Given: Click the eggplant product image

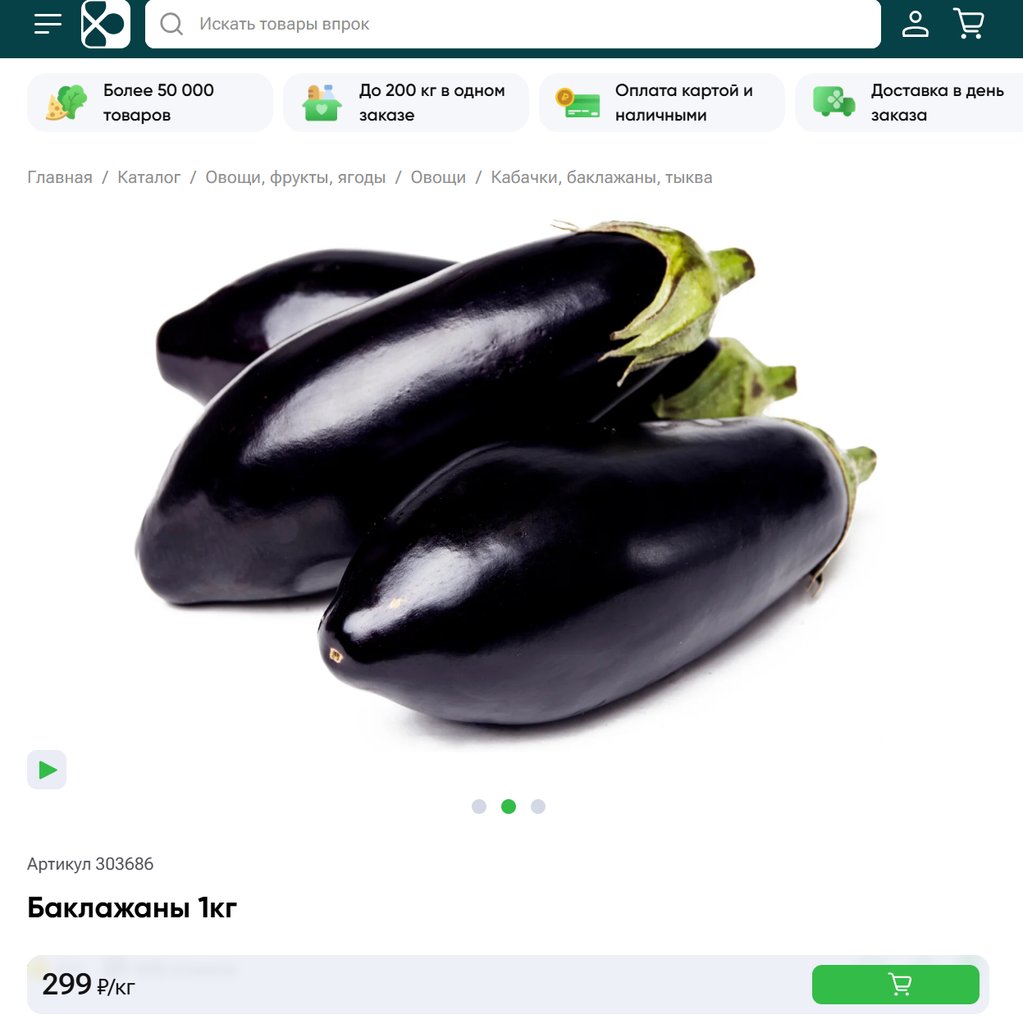Looking at the screenshot, I should click(x=506, y=473).
